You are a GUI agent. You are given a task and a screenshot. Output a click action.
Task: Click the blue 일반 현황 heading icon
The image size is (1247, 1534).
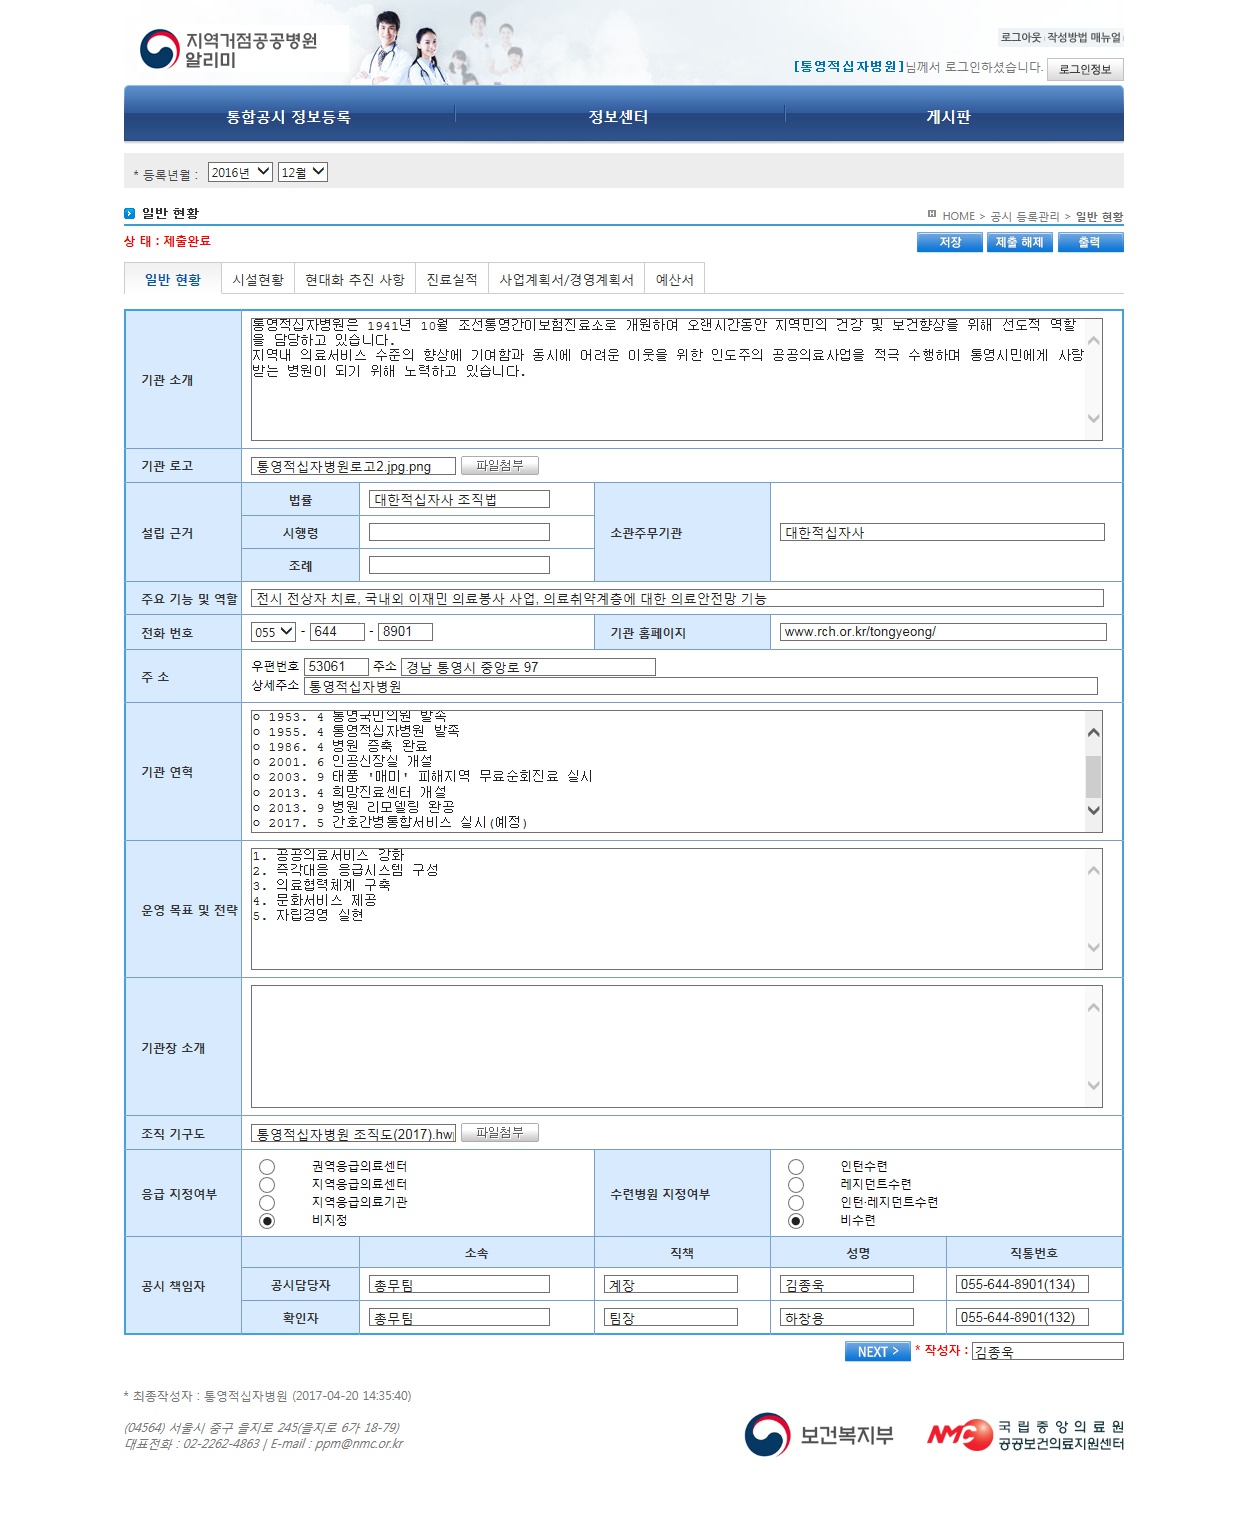(x=129, y=213)
